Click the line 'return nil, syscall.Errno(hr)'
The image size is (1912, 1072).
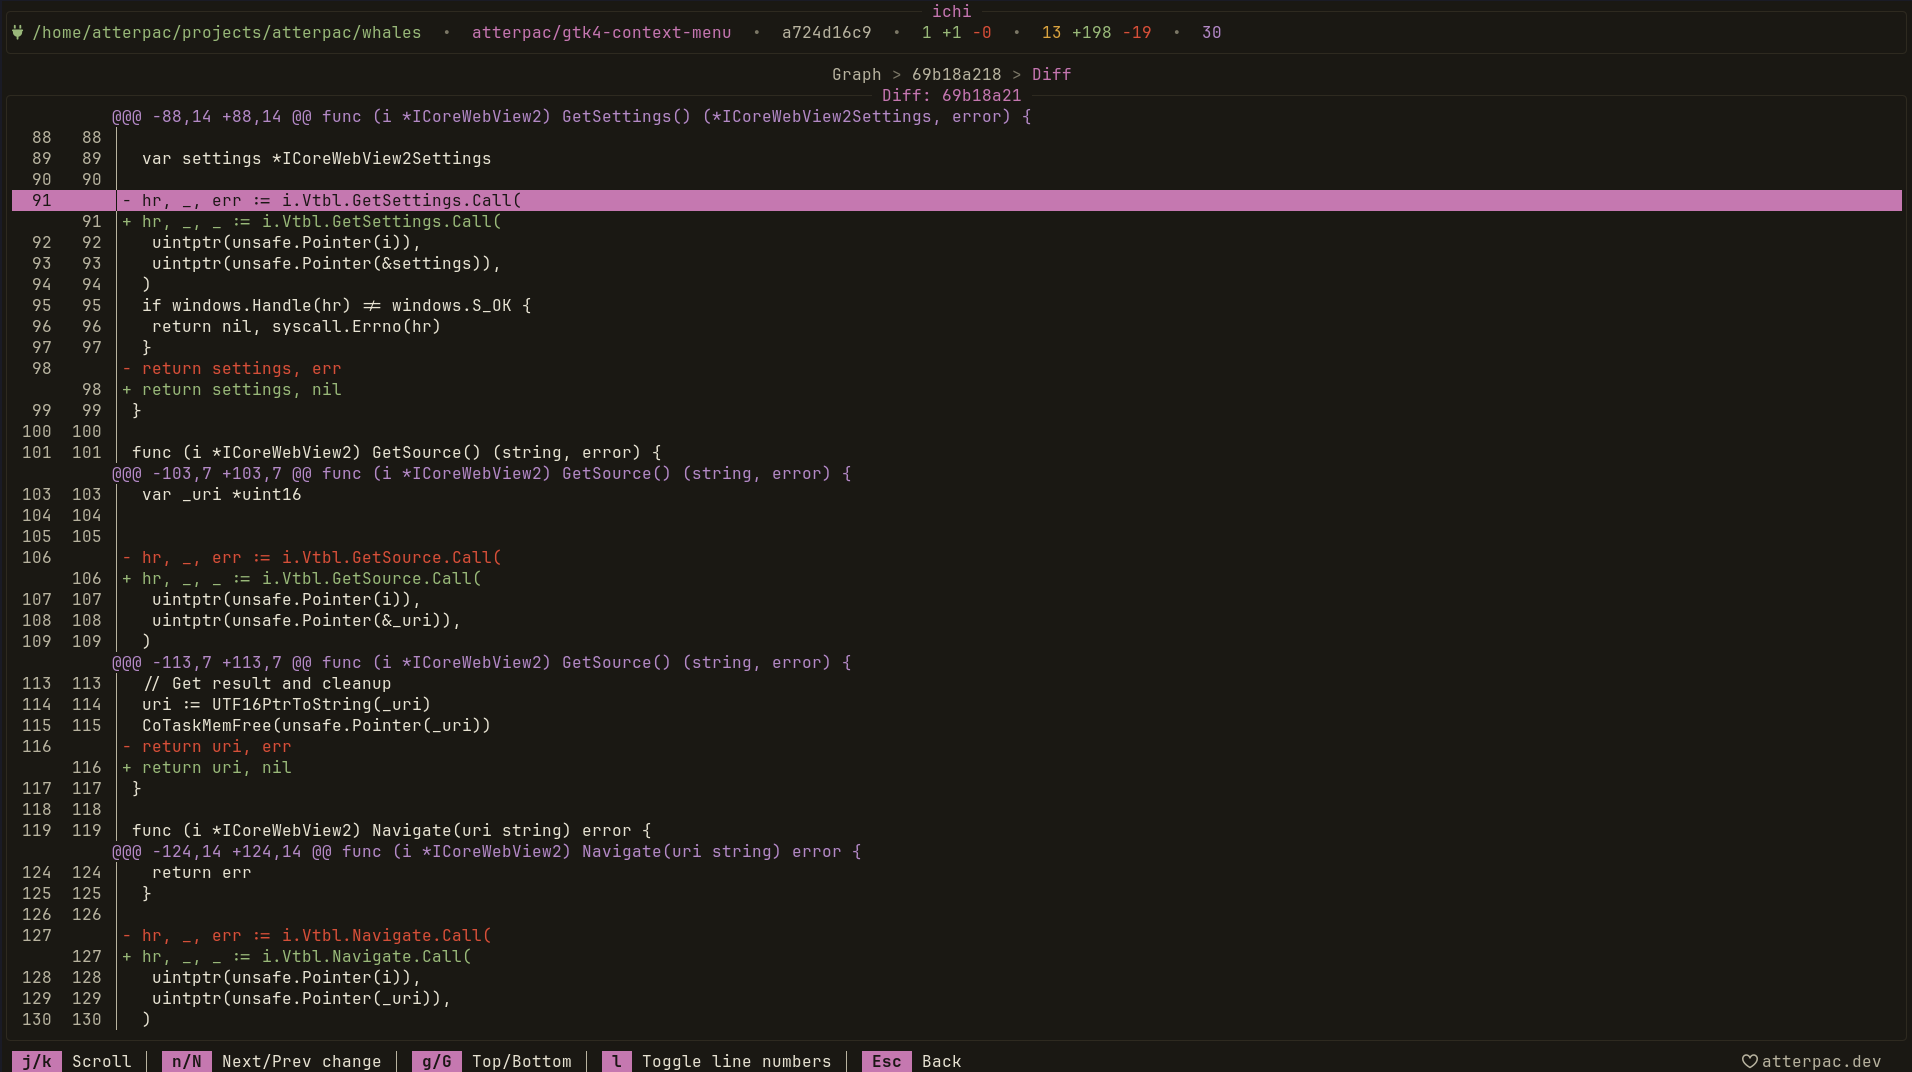coord(296,326)
